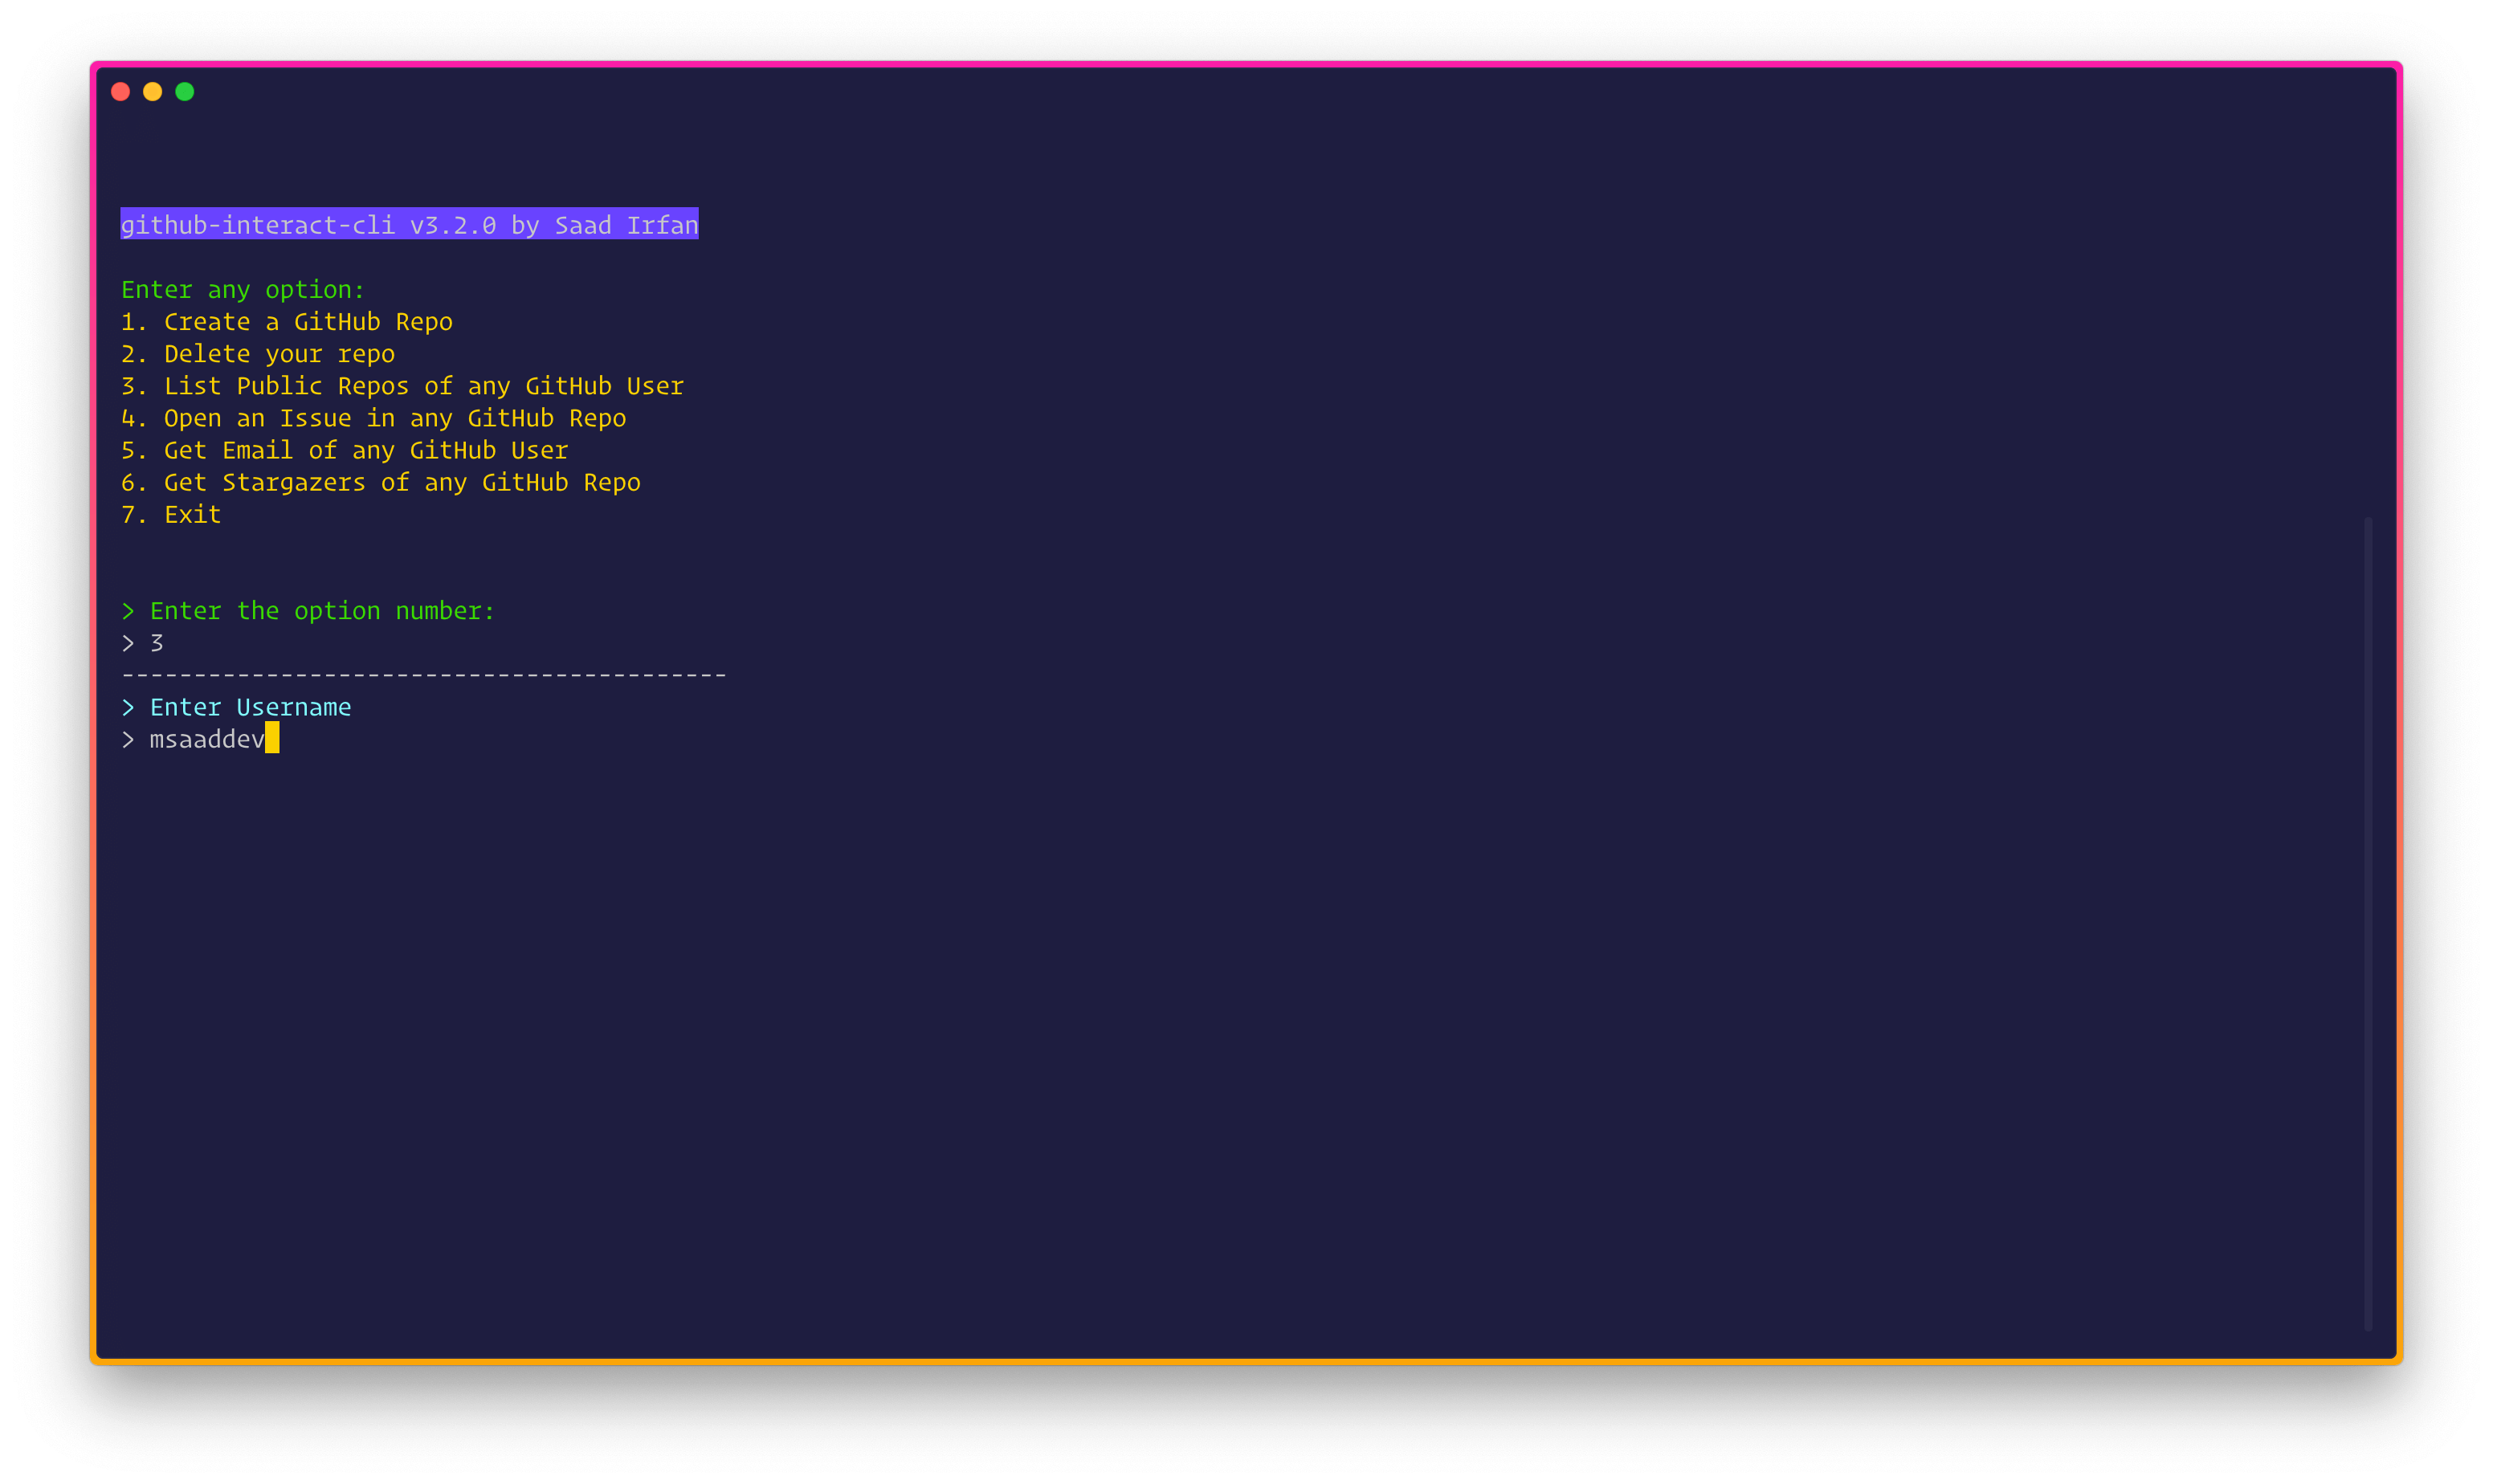Select the '7. Exit' line
Screen dimensions: 2493x1484
coord(171,514)
